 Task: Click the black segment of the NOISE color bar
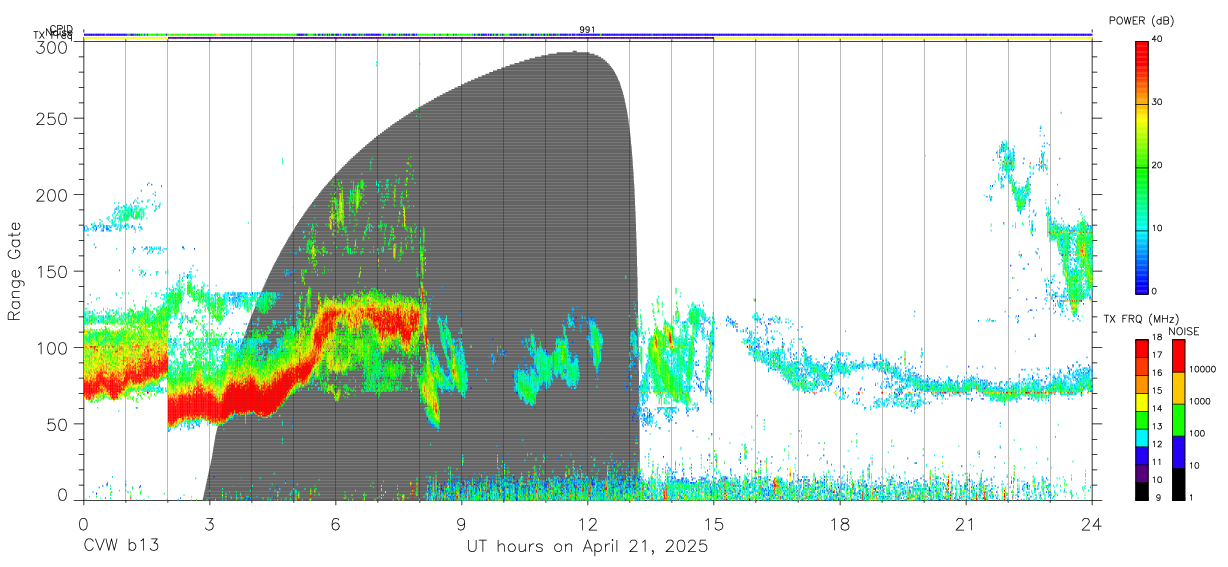pyautogui.click(x=1178, y=484)
